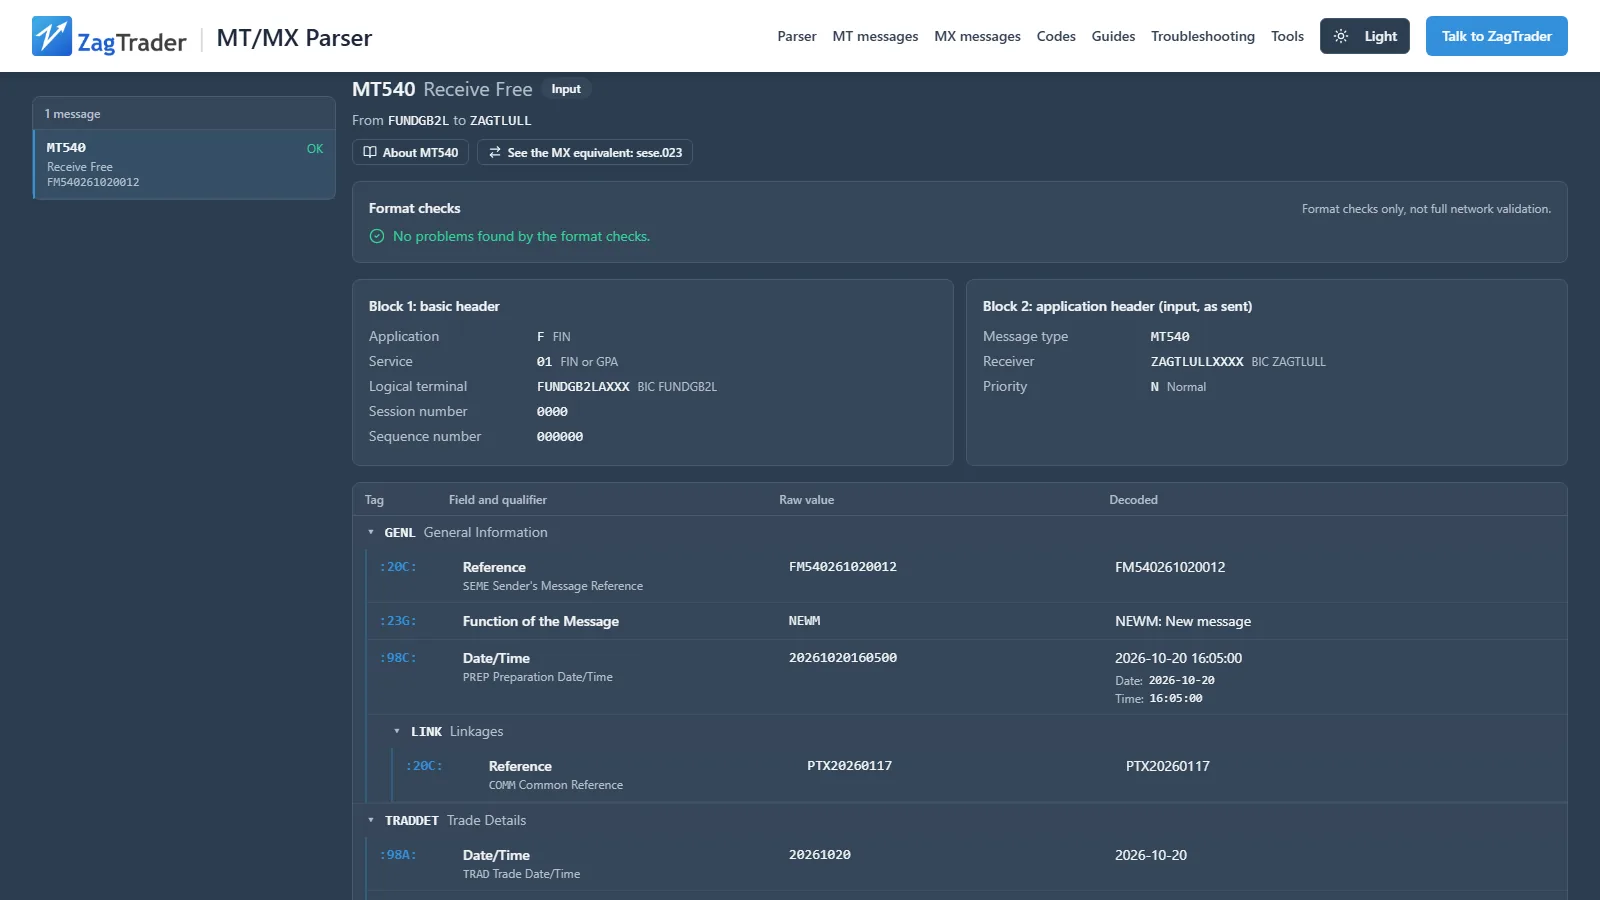Click the swap arrows icon for MX equivalent
1600x900 pixels.
coord(495,152)
